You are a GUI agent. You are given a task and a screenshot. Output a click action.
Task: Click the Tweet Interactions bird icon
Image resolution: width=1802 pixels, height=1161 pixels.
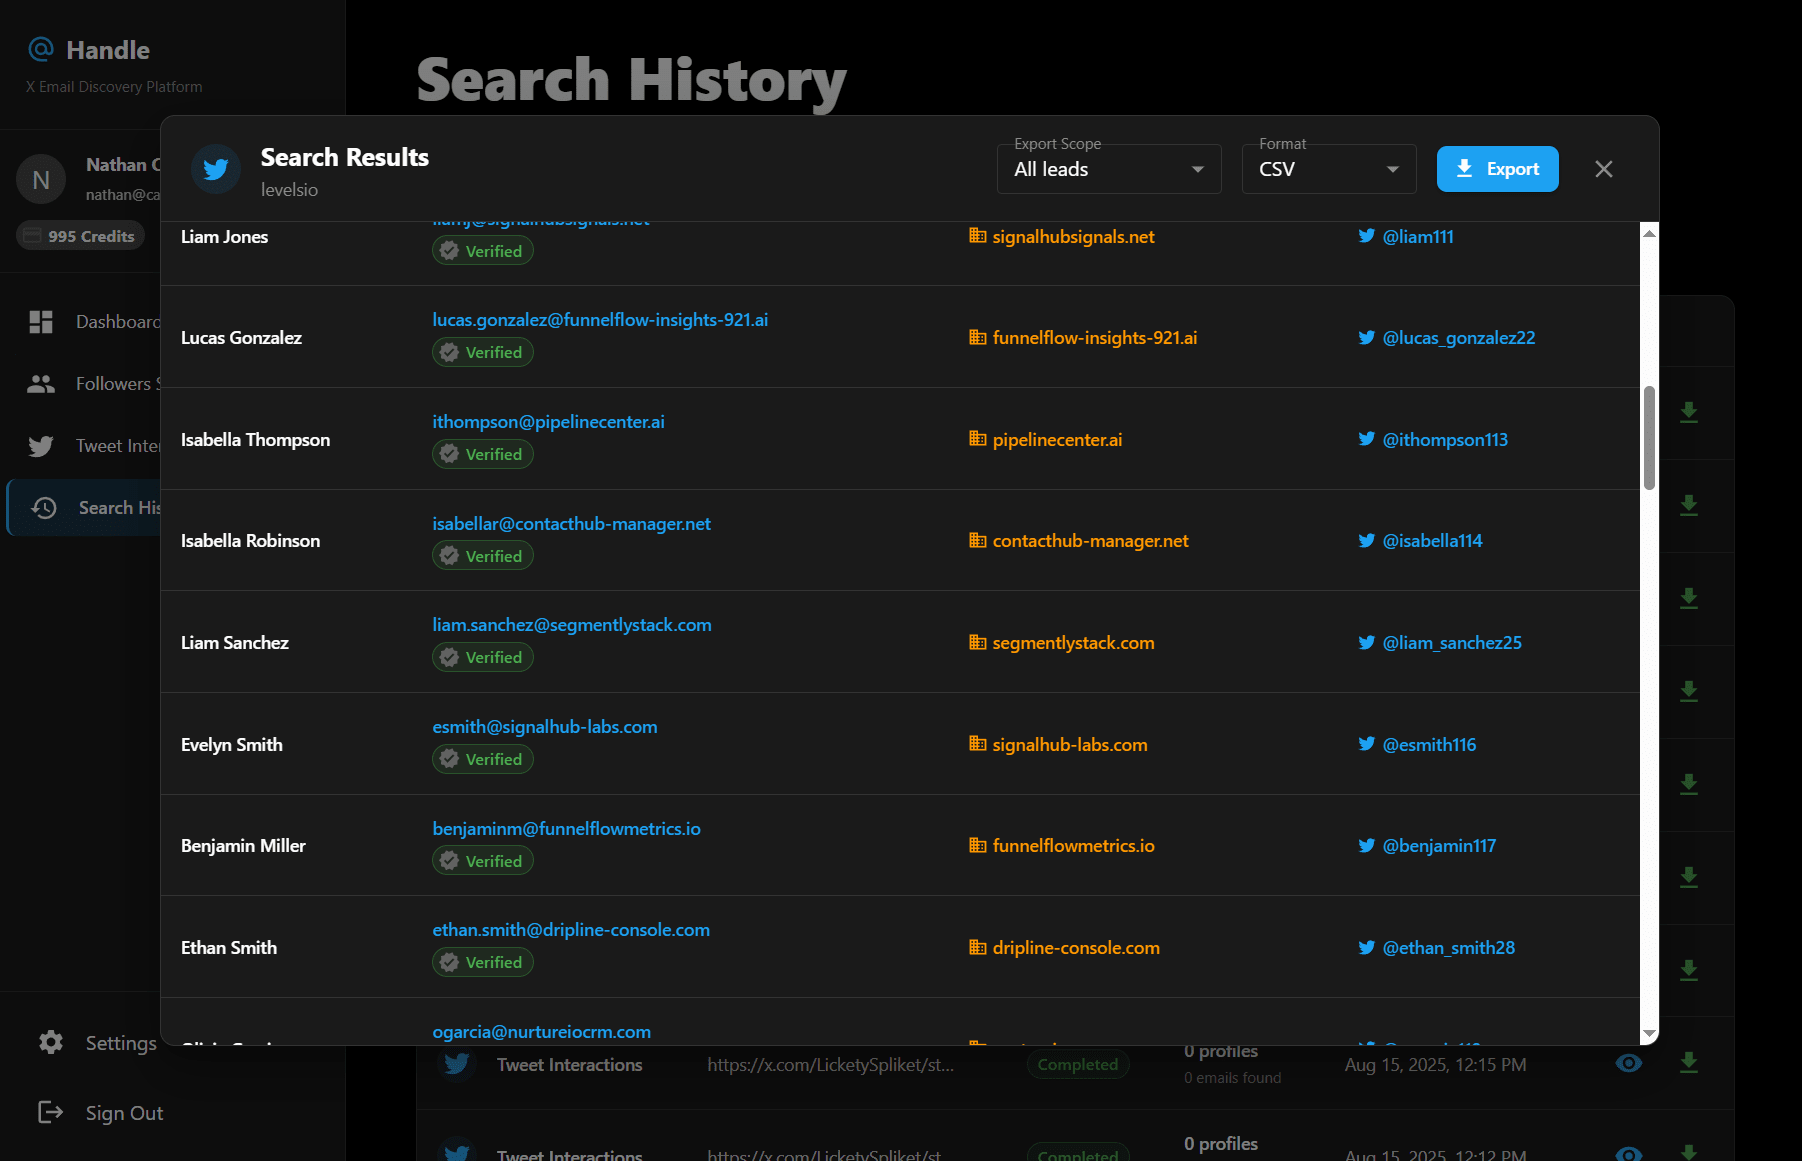[41, 445]
